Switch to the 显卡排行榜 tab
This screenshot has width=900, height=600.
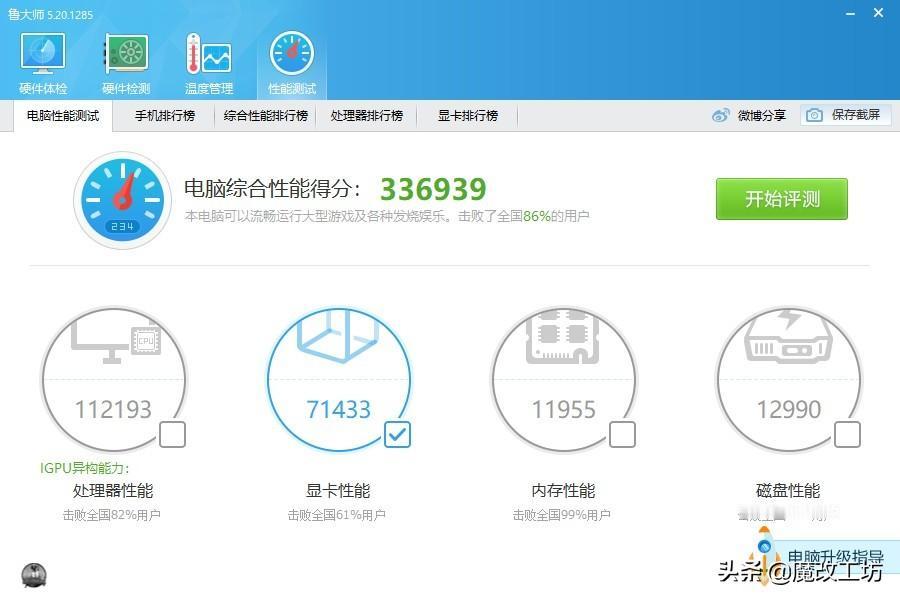click(468, 115)
